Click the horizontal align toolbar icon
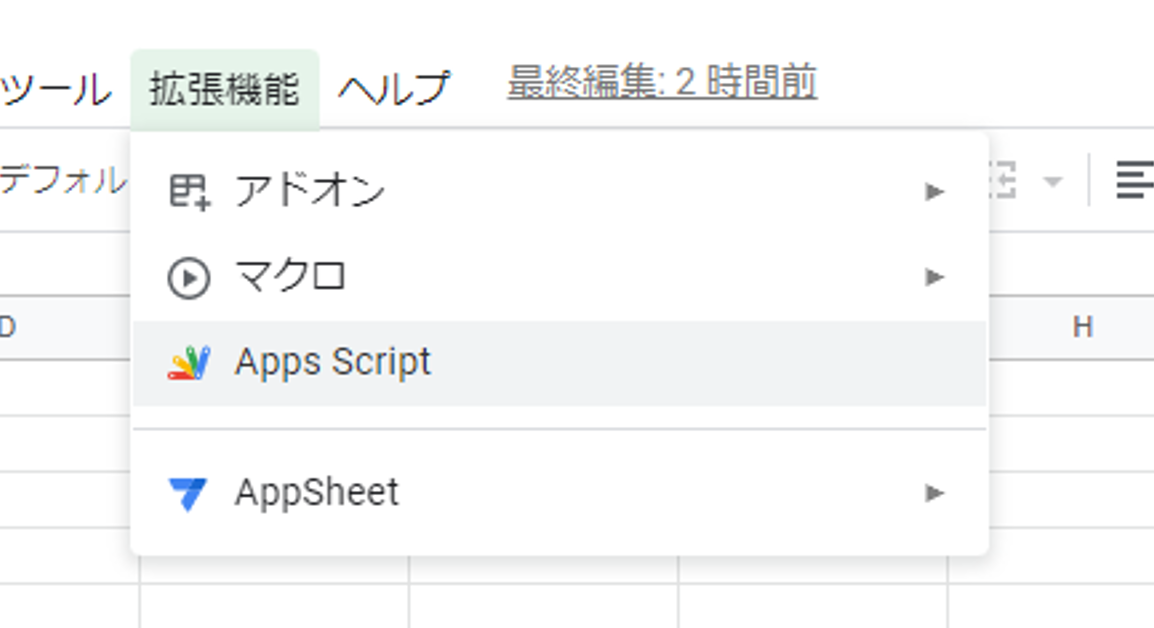This screenshot has width=1154, height=628. (x=1135, y=180)
